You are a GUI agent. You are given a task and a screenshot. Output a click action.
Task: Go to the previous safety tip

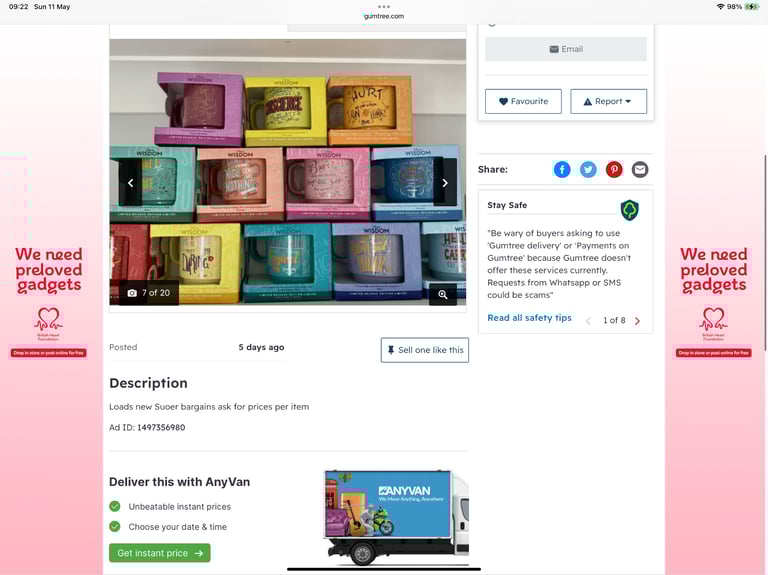tap(588, 321)
